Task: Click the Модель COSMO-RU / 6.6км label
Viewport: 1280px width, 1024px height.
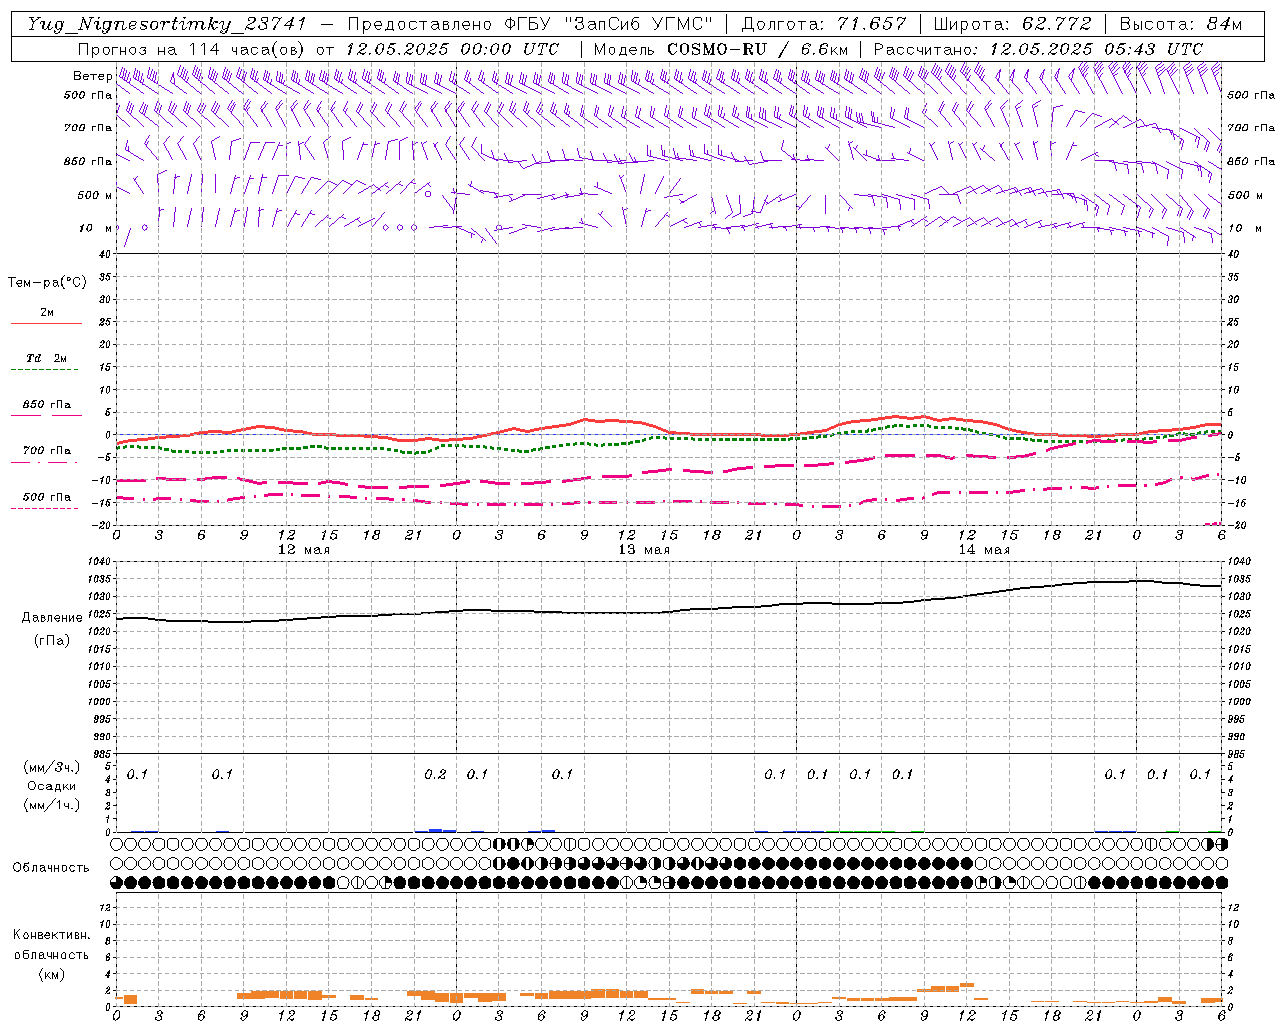Action: click(x=721, y=49)
